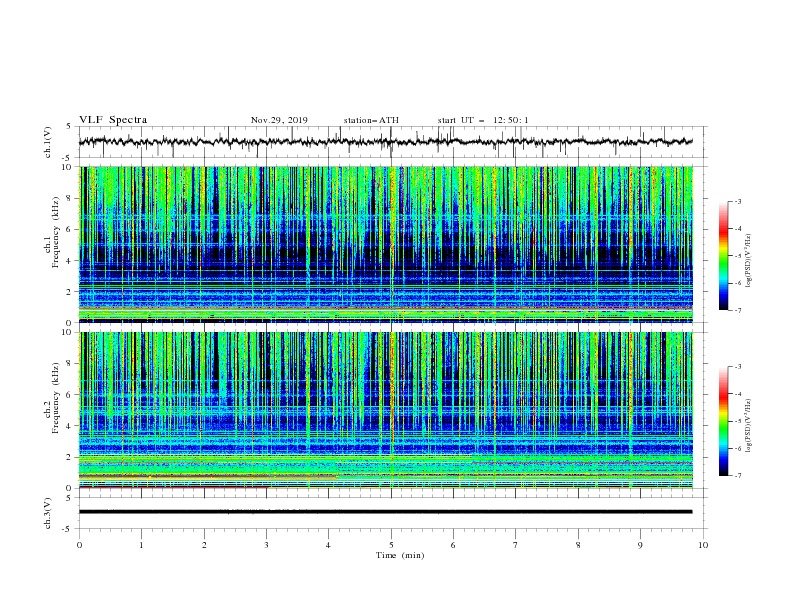Click time axis tick label "9"
Viewport: 792px width, 612px height.
tap(640, 545)
